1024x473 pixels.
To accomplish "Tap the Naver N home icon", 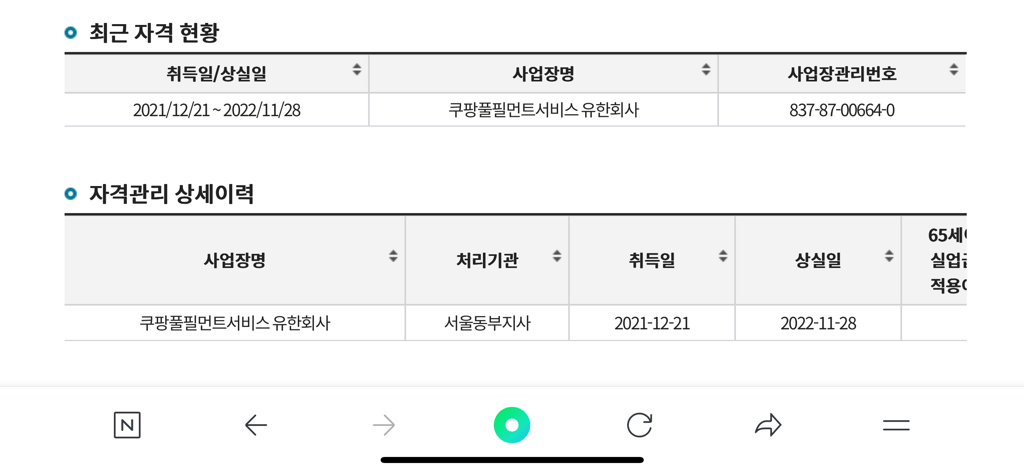I will point(127,425).
